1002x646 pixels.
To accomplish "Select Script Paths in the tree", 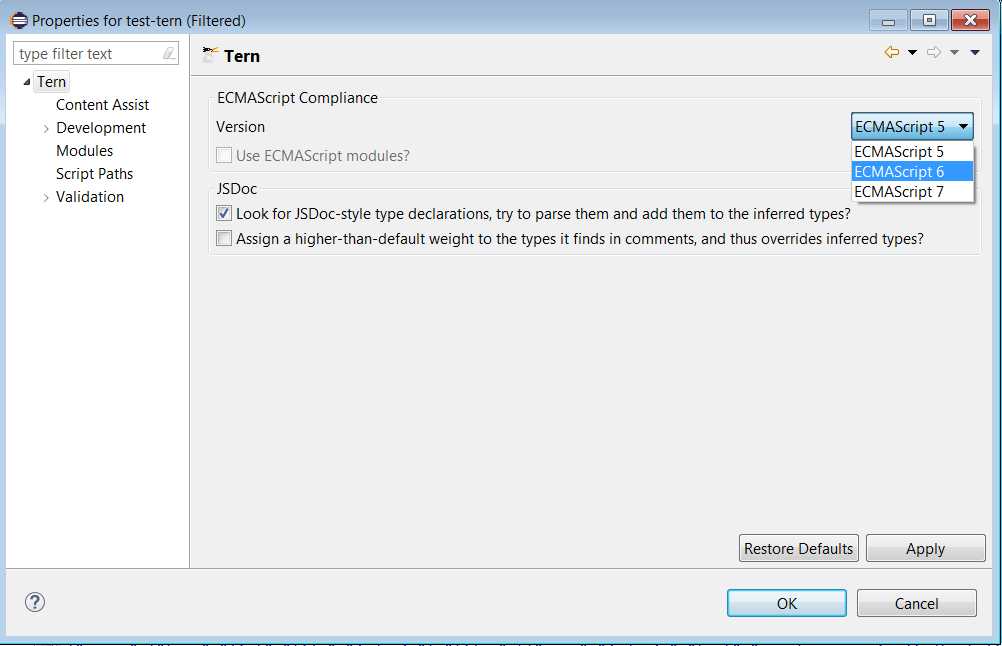I will pos(94,174).
